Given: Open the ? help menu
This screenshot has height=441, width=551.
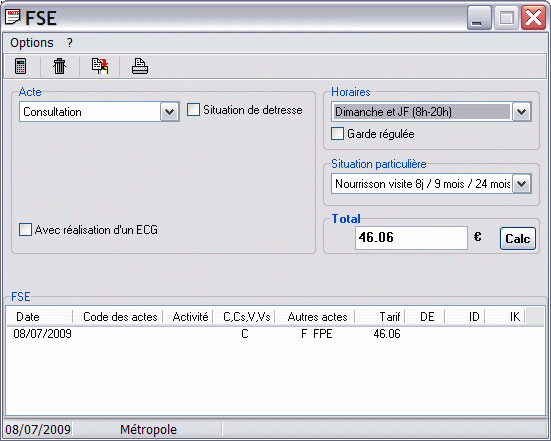Looking at the screenshot, I should click(70, 43).
